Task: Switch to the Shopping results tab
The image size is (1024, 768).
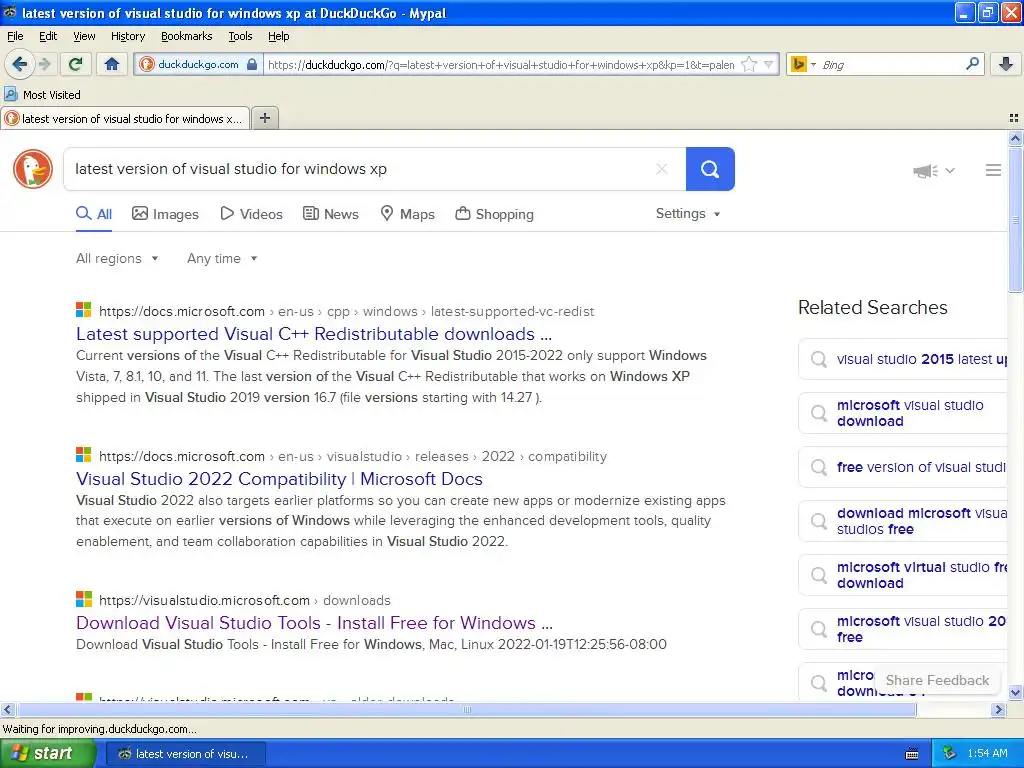Action: tap(494, 214)
